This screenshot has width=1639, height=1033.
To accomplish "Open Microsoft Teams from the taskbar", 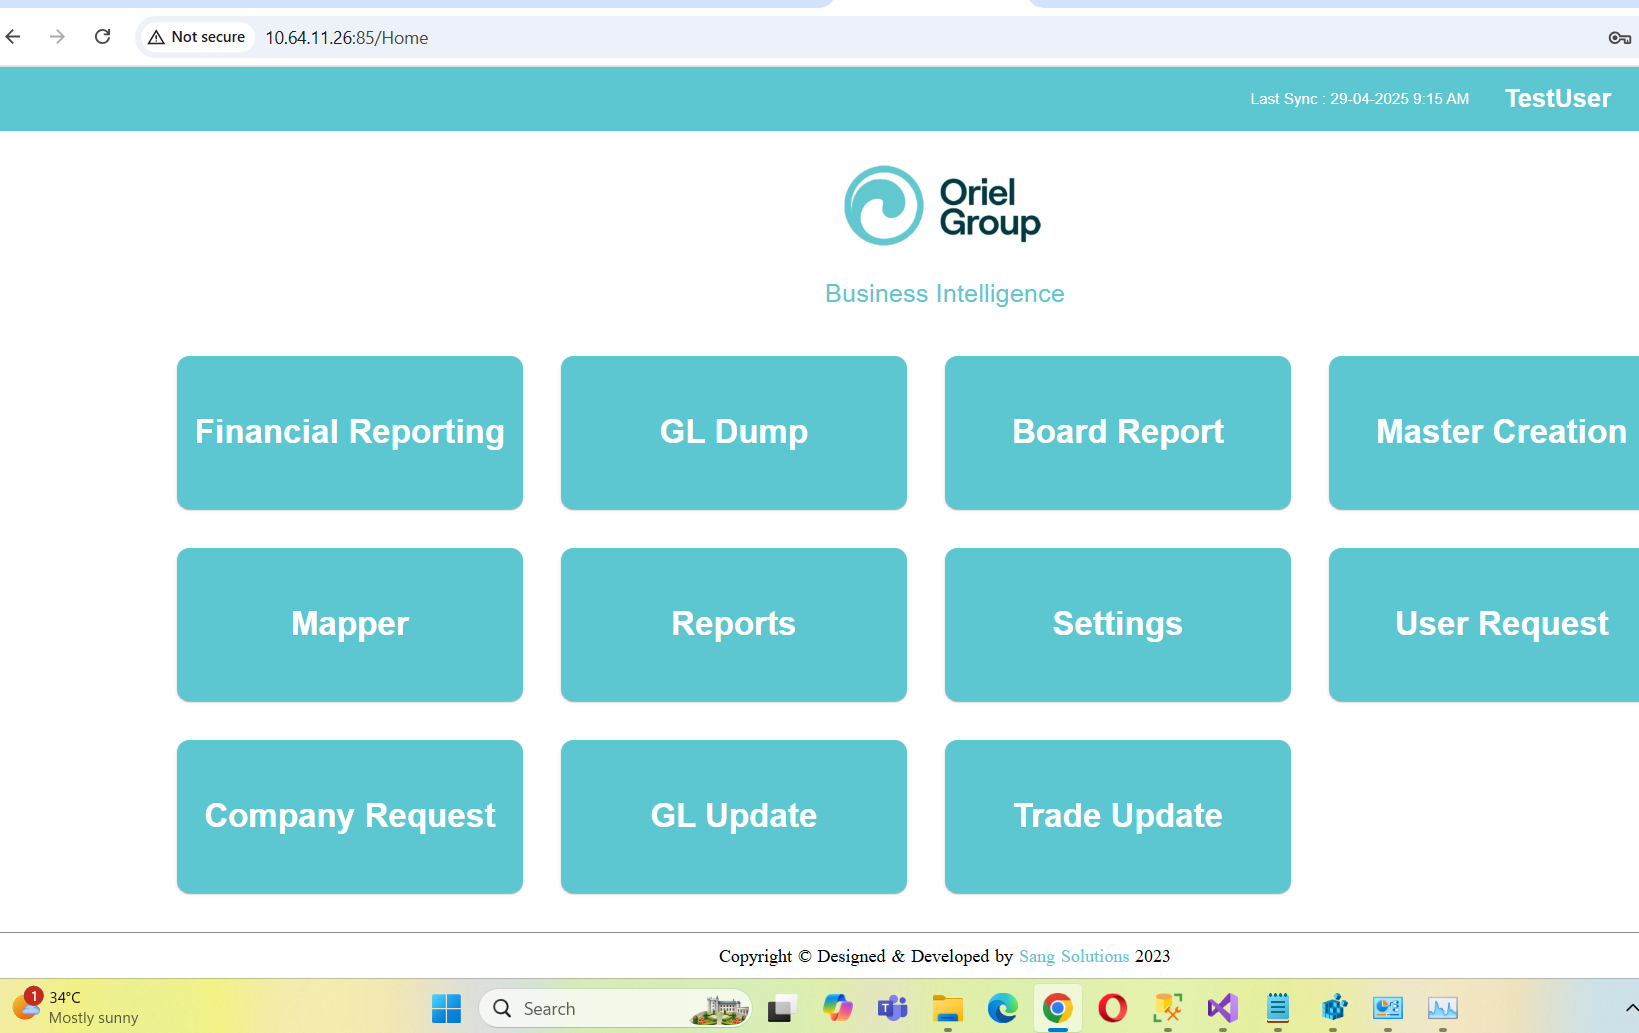I will point(892,1008).
